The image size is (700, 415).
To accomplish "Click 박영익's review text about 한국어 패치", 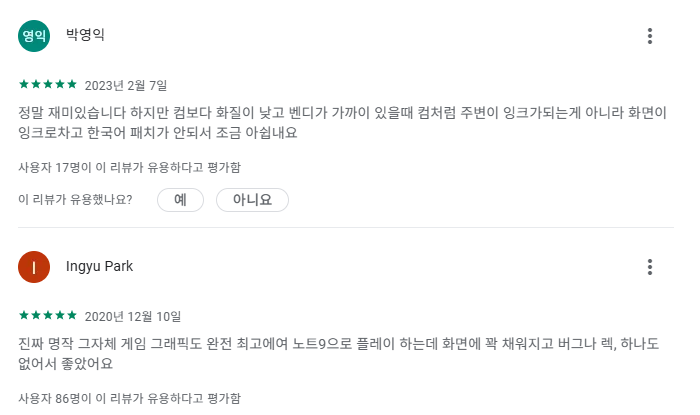I will pos(342,122).
